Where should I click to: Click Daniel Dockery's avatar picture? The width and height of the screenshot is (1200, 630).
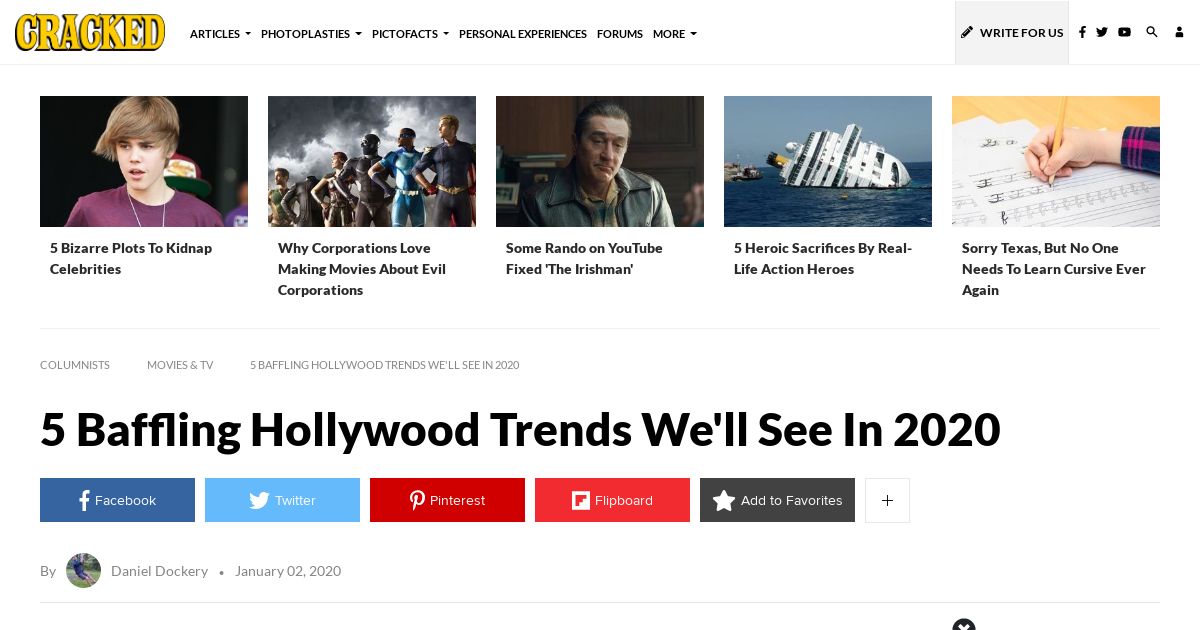click(x=83, y=570)
